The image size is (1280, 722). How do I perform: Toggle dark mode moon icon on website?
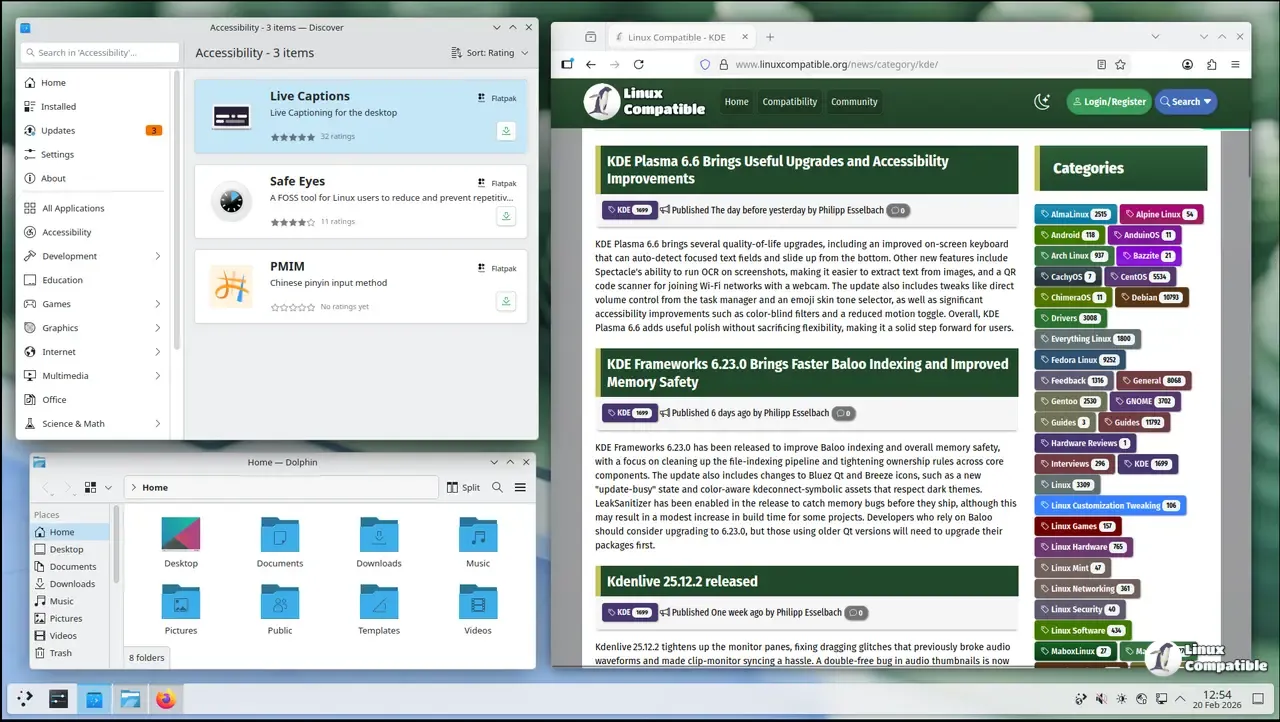pyautogui.click(x=1042, y=101)
